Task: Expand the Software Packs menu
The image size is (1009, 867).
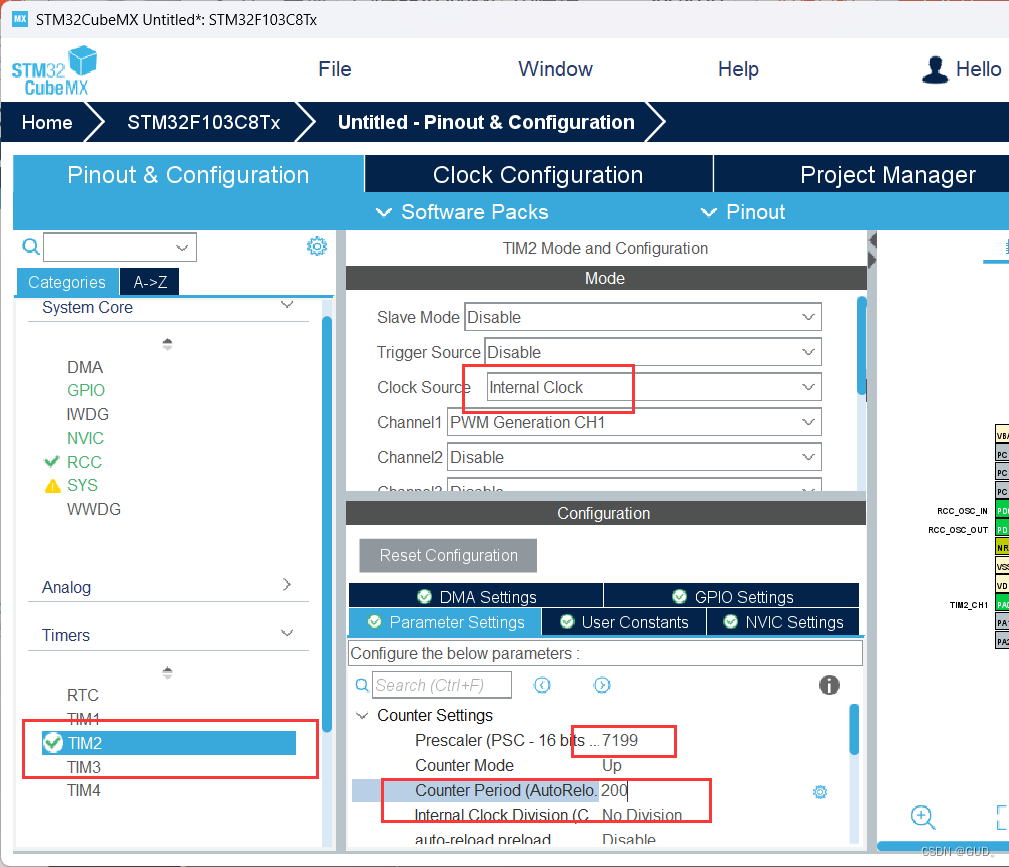Action: [x=462, y=212]
